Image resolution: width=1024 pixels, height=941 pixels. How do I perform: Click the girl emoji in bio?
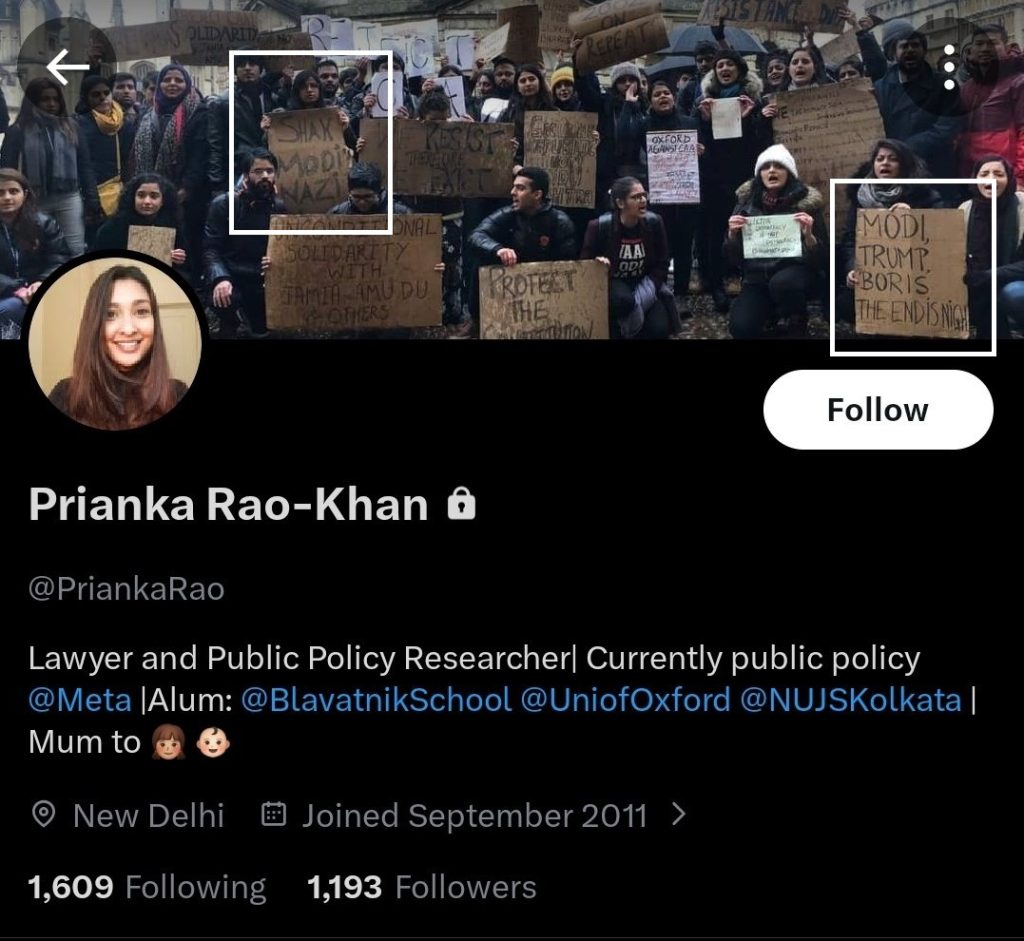click(168, 743)
